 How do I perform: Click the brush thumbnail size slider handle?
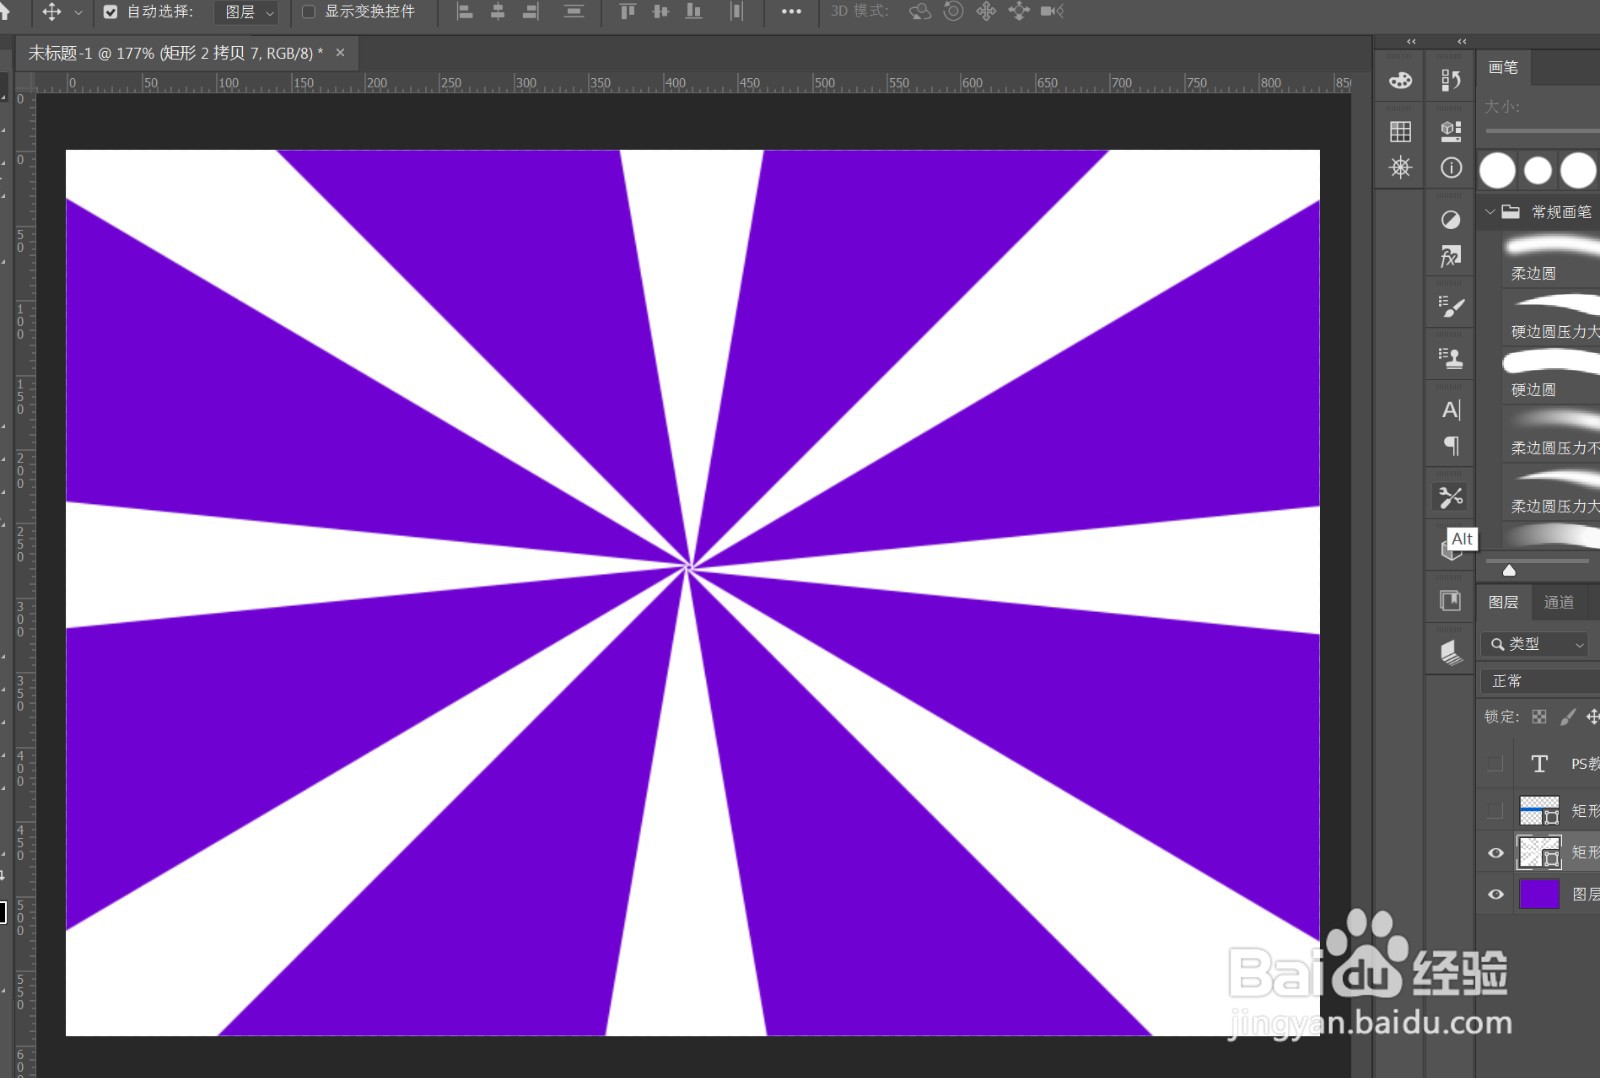click(1509, 570)
